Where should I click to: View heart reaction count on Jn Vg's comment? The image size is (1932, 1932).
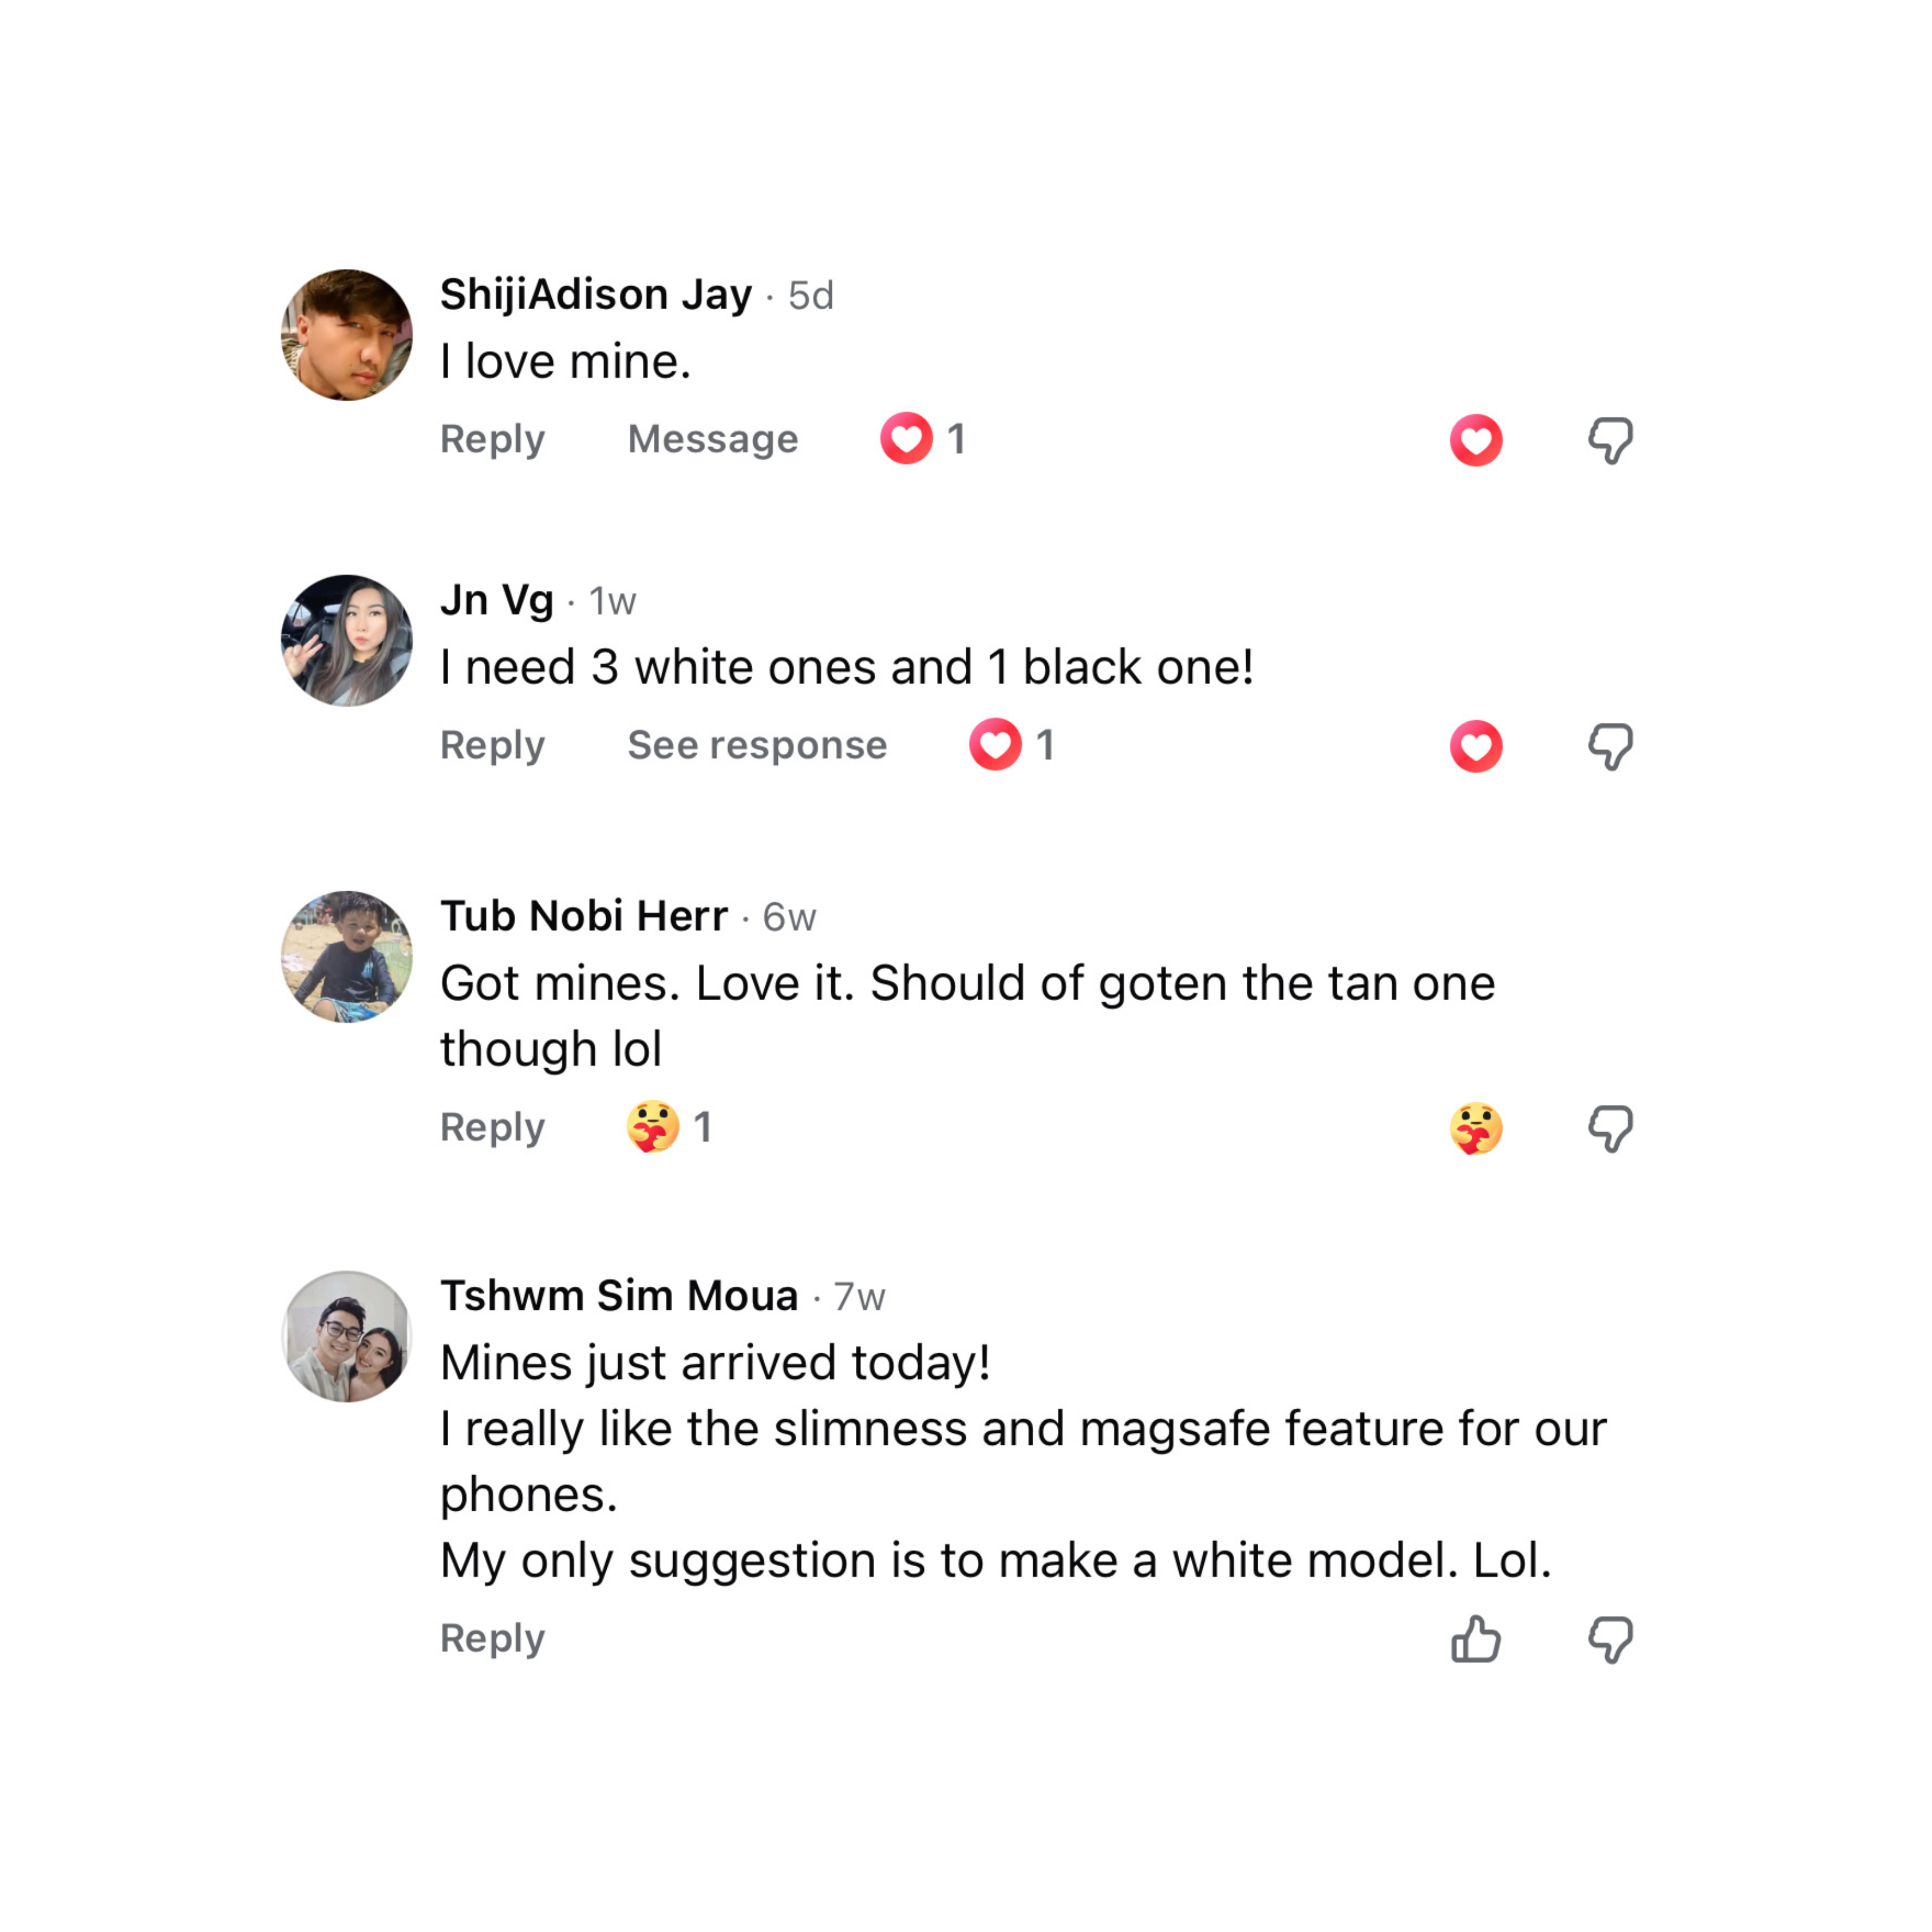pyautogui.click(x=1012, y=745)
